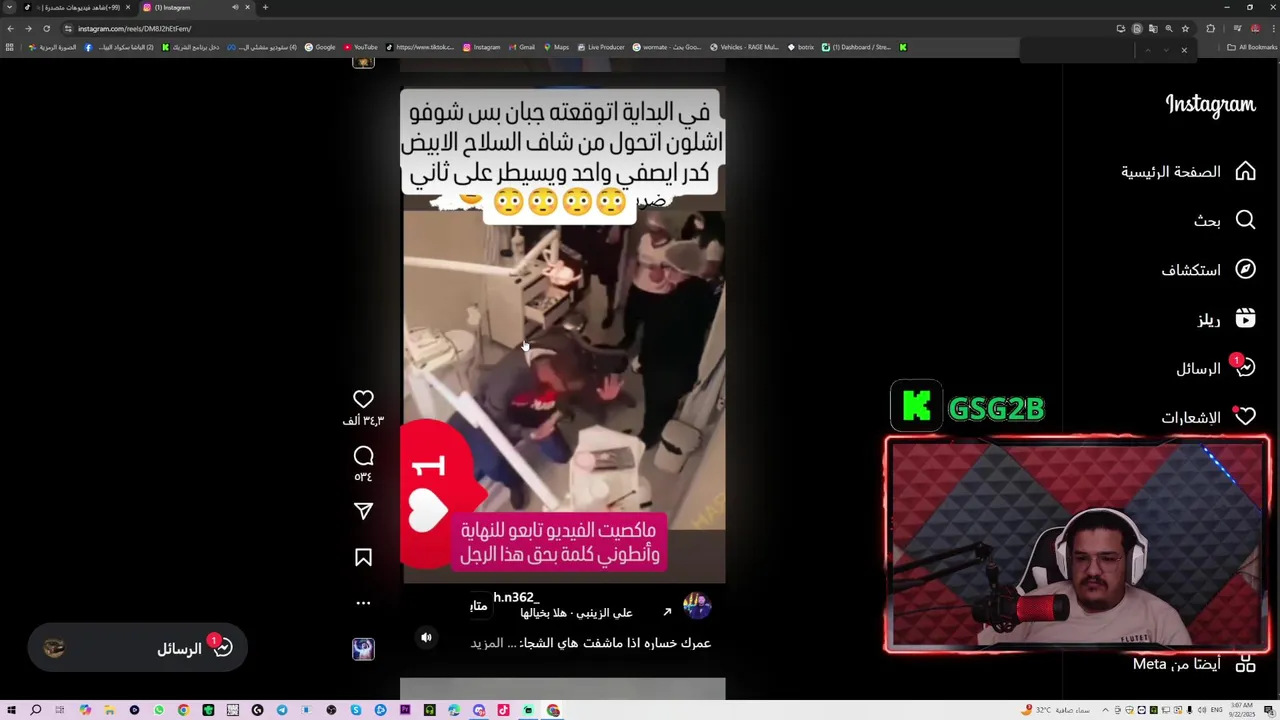This screenshot has width=1280, height=720.
Task: Go to next find result
Action: click(1166, 50)
